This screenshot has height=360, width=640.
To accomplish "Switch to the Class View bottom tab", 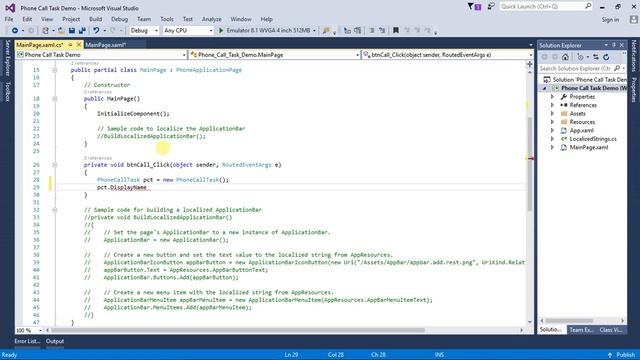I will 611,330.
